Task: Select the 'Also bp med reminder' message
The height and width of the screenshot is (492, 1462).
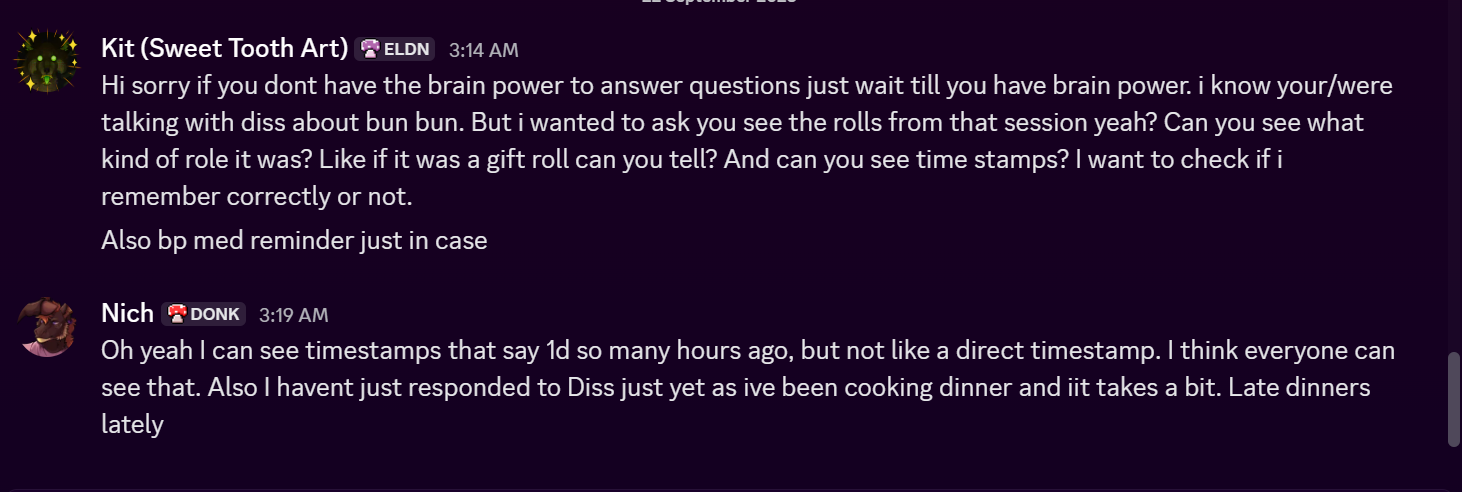Action: click(294, 241)
